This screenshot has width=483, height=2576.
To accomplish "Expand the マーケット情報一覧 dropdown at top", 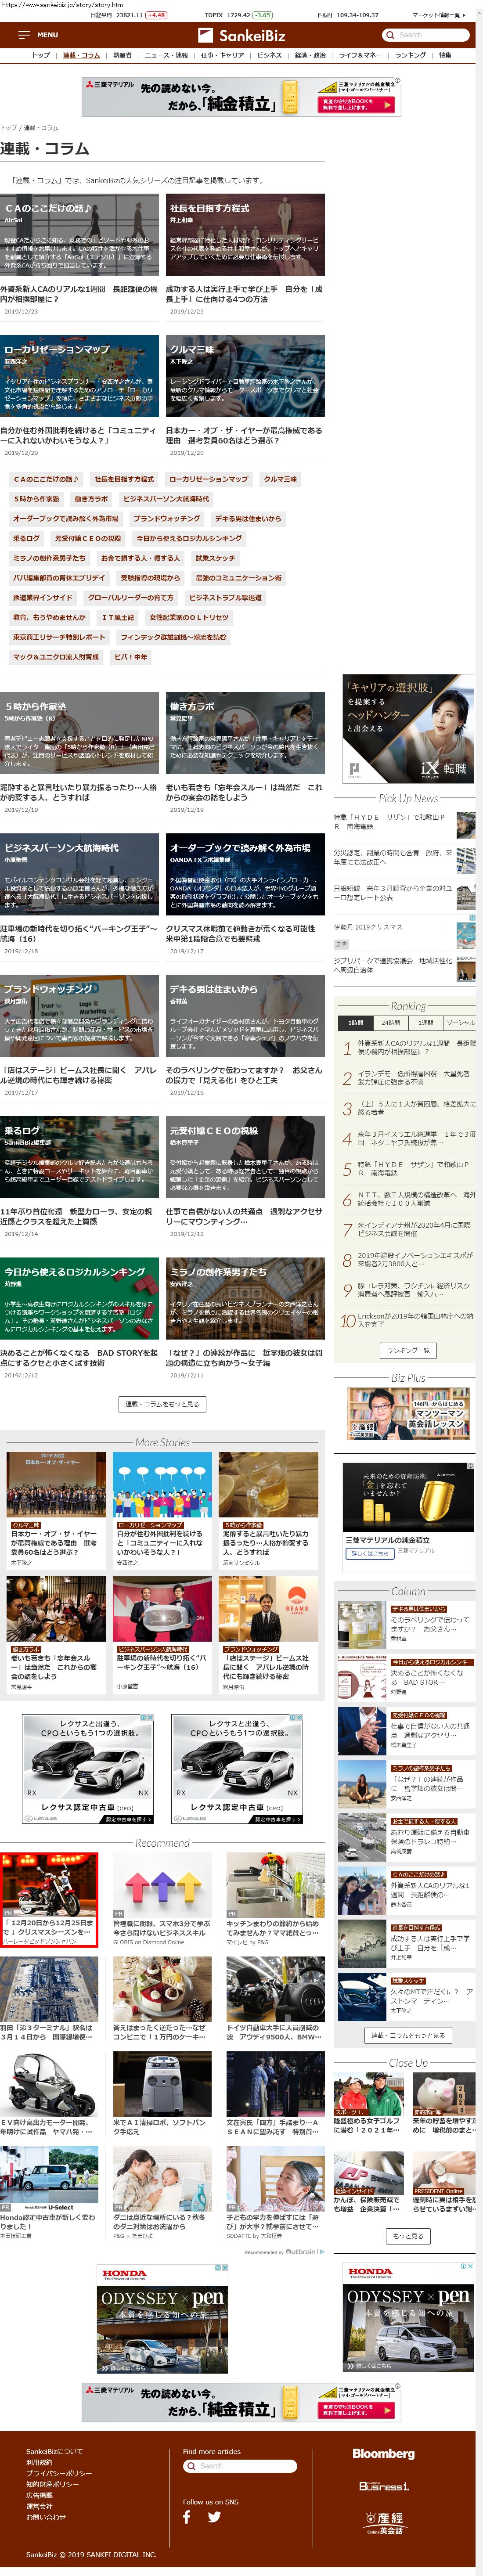I will [440, 15].
